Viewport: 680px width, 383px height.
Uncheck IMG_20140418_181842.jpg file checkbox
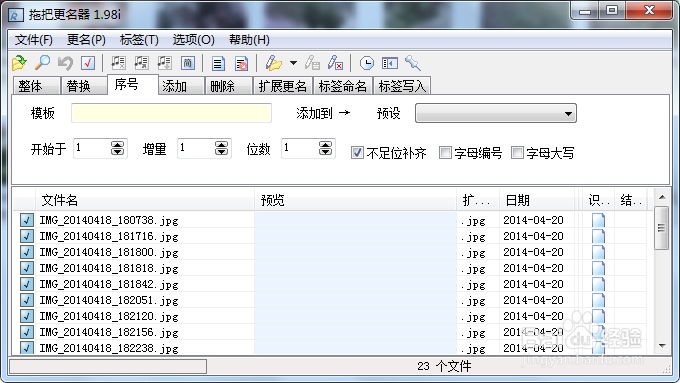coord(26,284)
